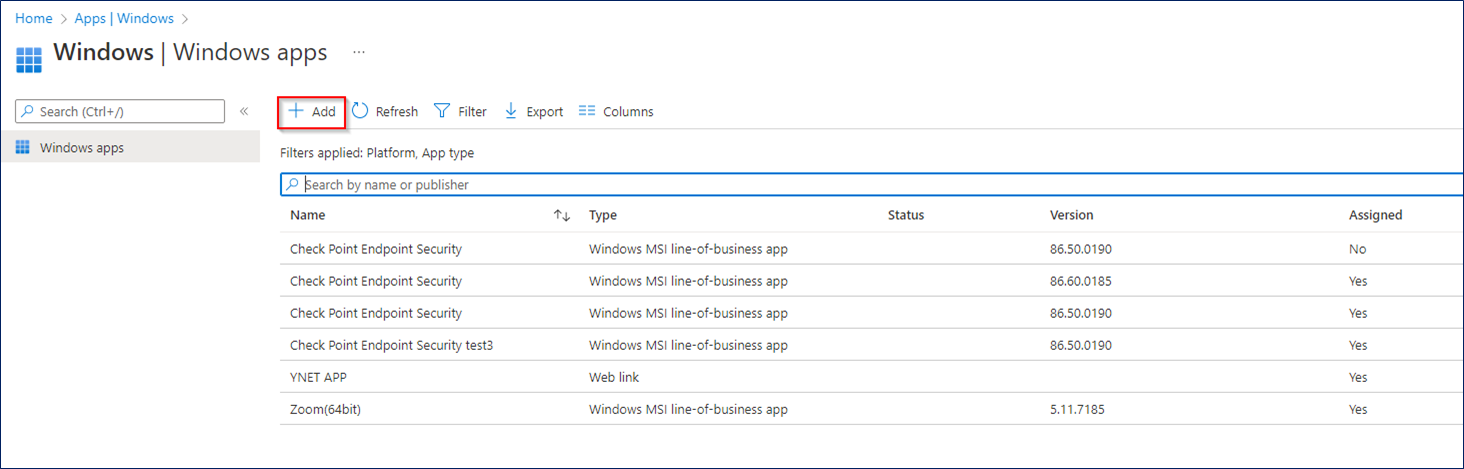Export the apps list
The width and height of the screenshot is (1464, 469).
coord(533,112)
